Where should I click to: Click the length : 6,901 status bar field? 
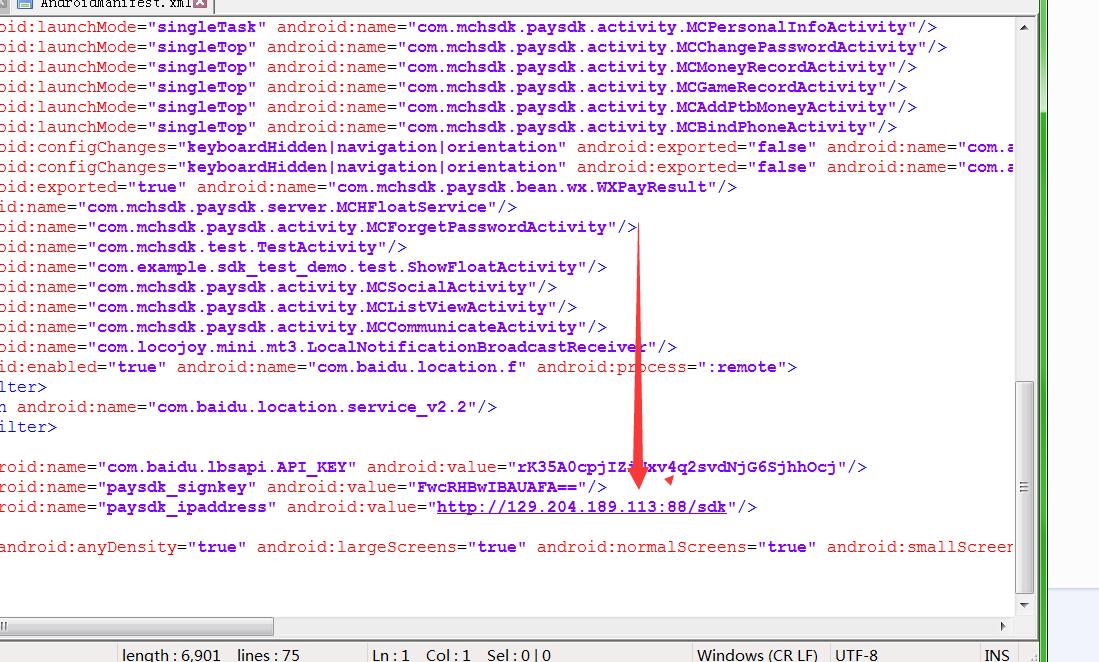[171, 655]
